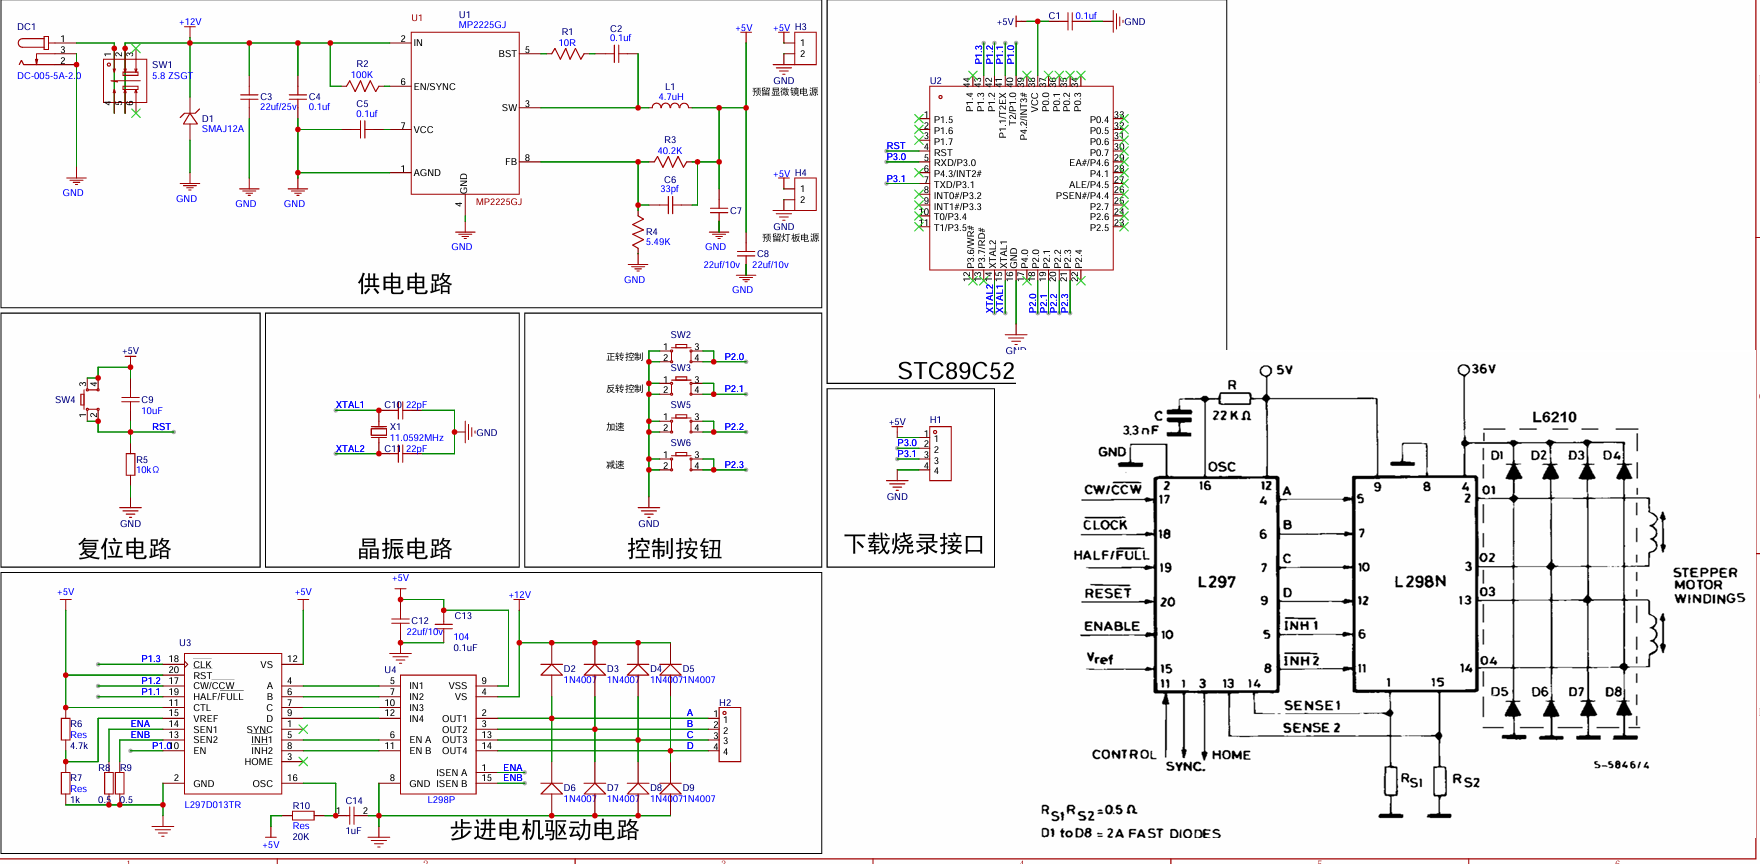Click the L297D013TR chip U3
Image resolution: width=1760 pixels, height=864 pixels.
click(x=233, y=725)
